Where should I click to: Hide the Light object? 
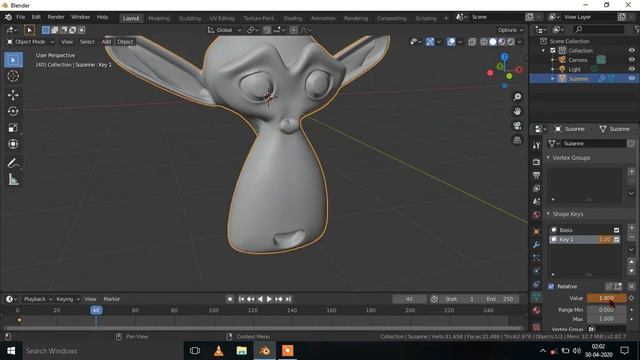[x=631, y=69]
